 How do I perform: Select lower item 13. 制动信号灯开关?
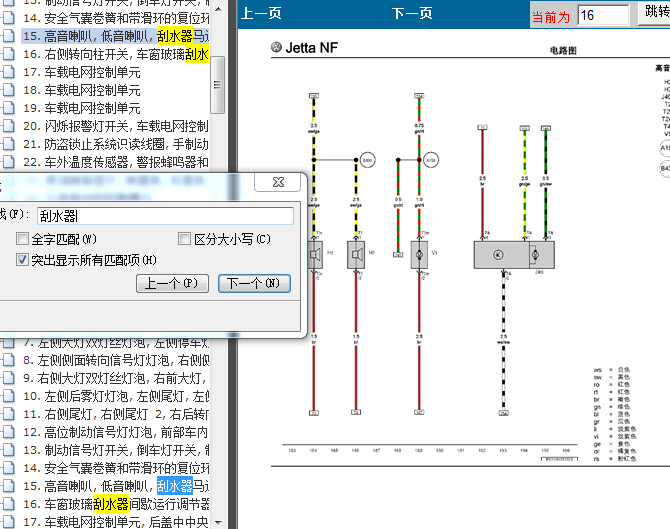point(116,450)
